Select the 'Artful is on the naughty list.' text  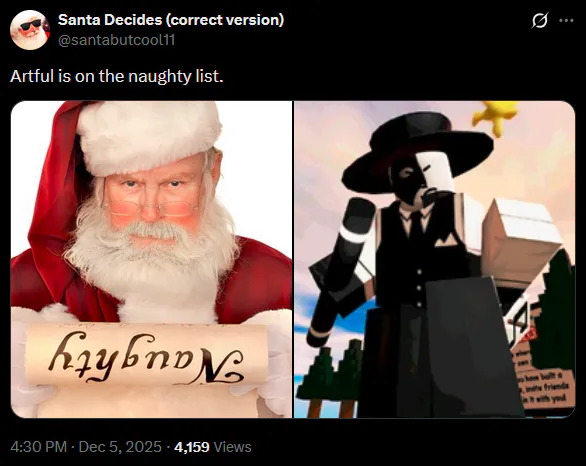[117, 76]
